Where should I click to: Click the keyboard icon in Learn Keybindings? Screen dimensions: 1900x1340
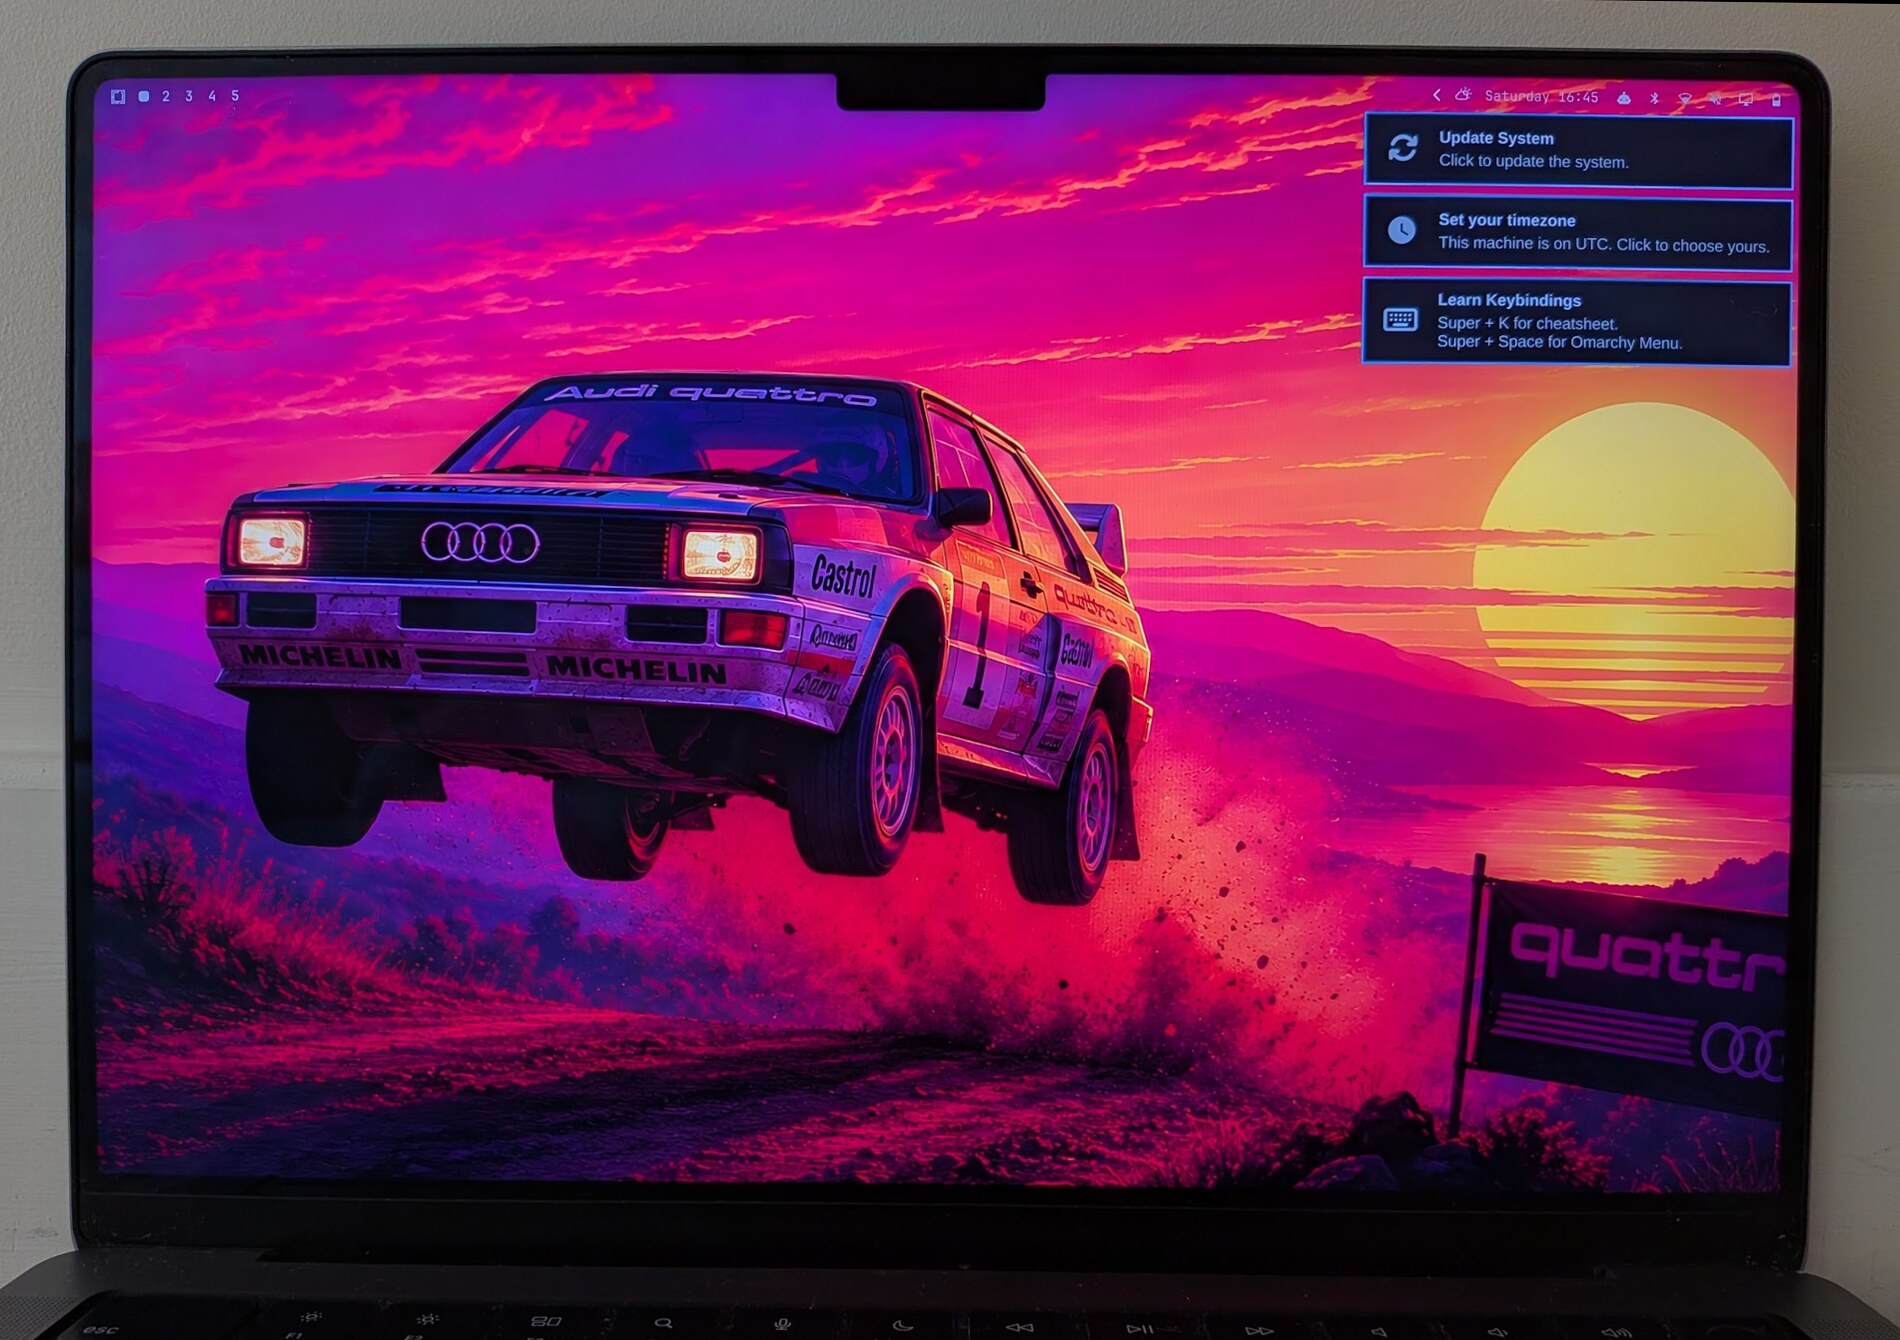[1400, 319]
